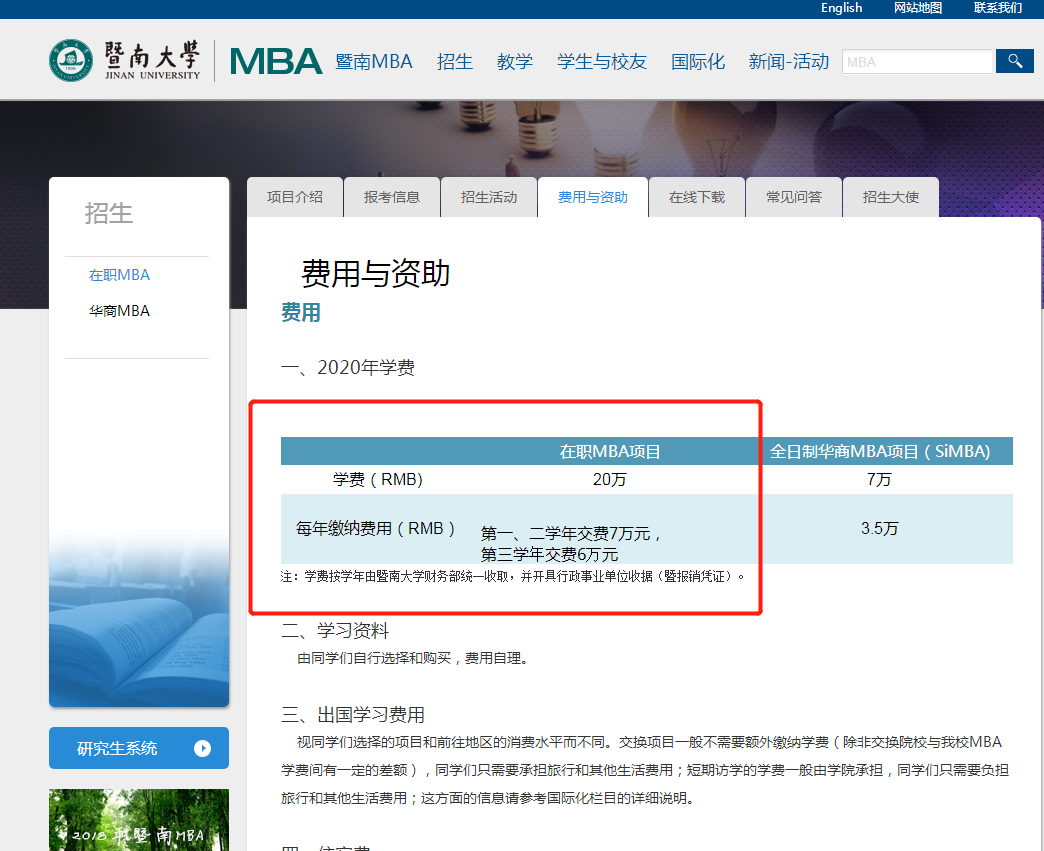Screen dimensions: 1044x851
Task: Click the 学费（RMB) row label
Action: pos(378,479)
